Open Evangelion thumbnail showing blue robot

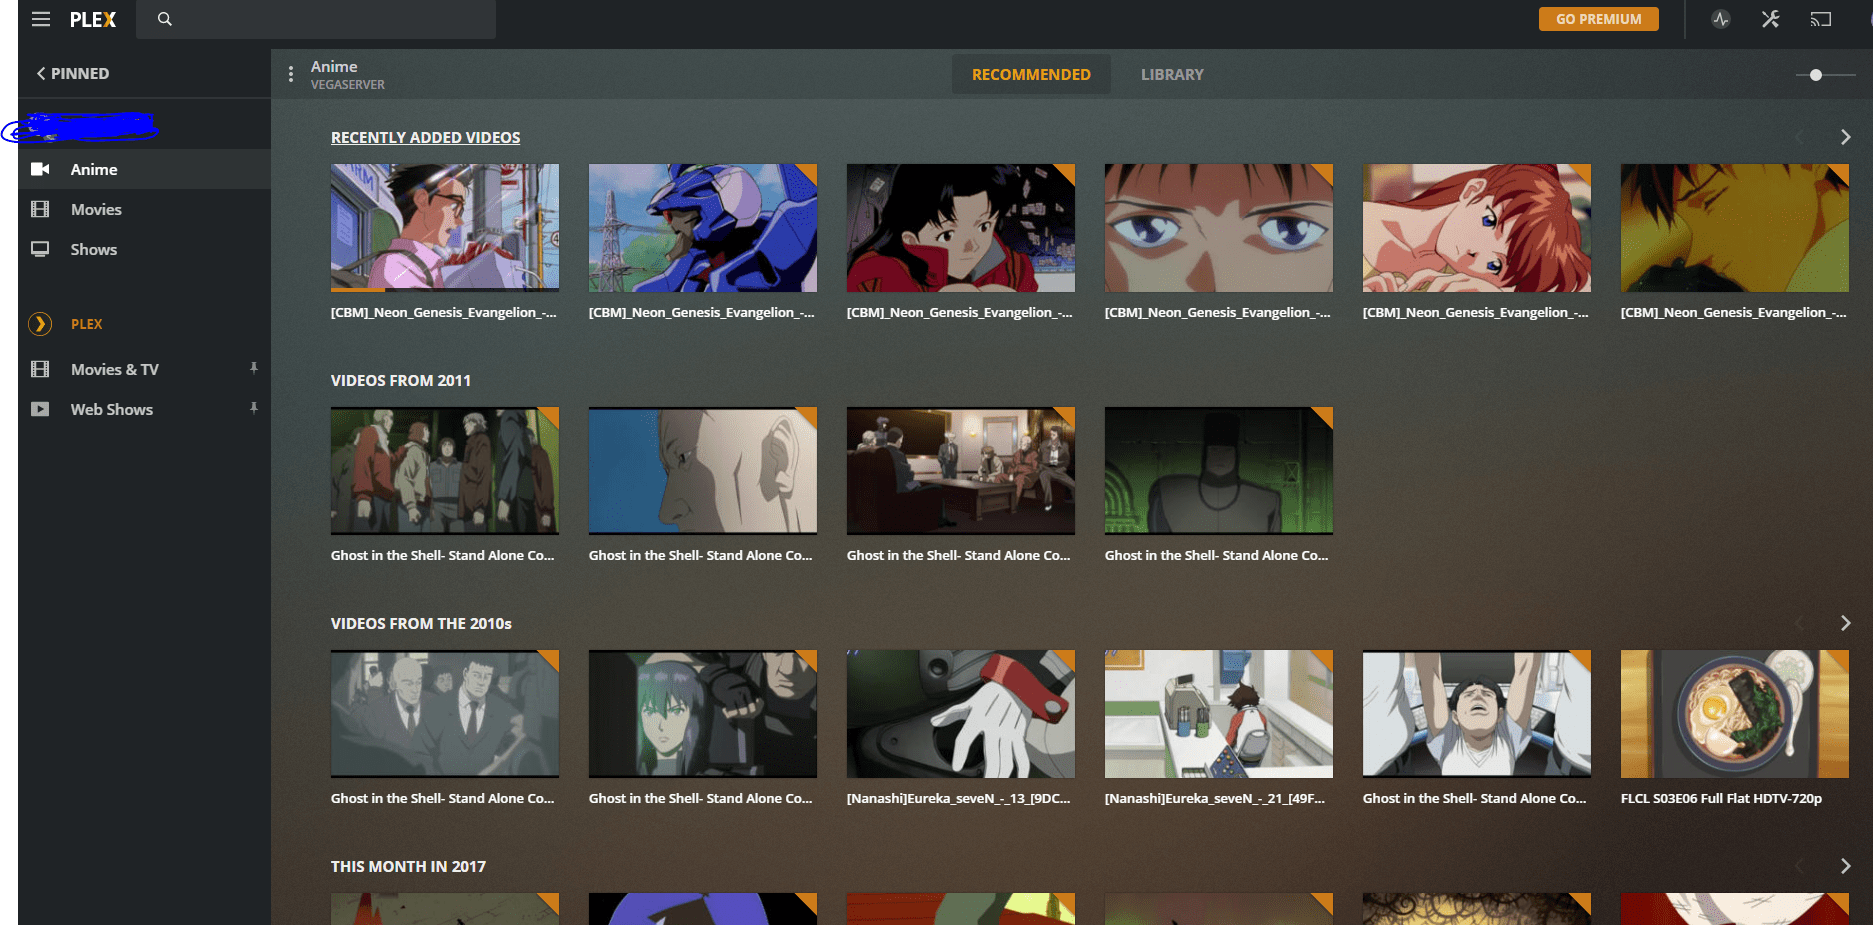[703, 228]
